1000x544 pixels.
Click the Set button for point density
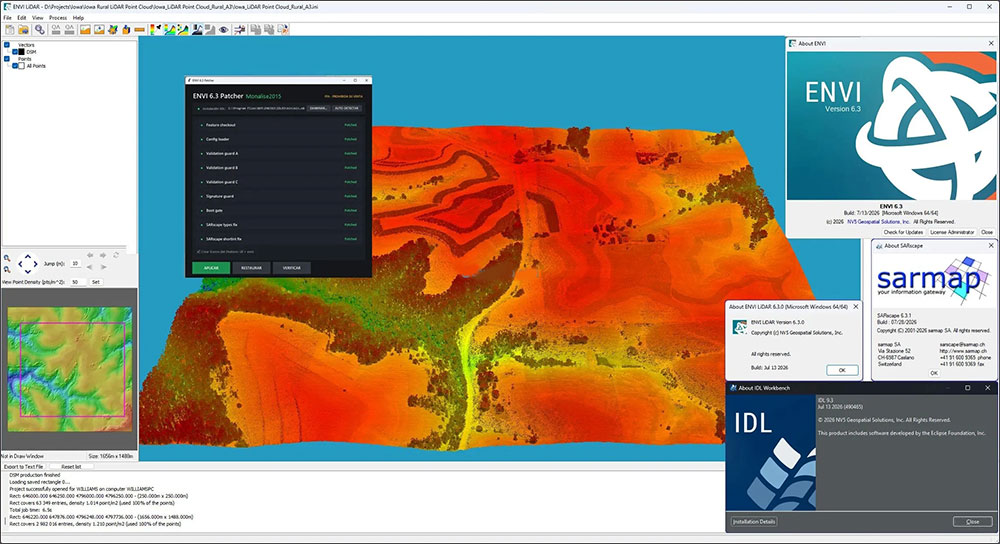tap(96, 282)
